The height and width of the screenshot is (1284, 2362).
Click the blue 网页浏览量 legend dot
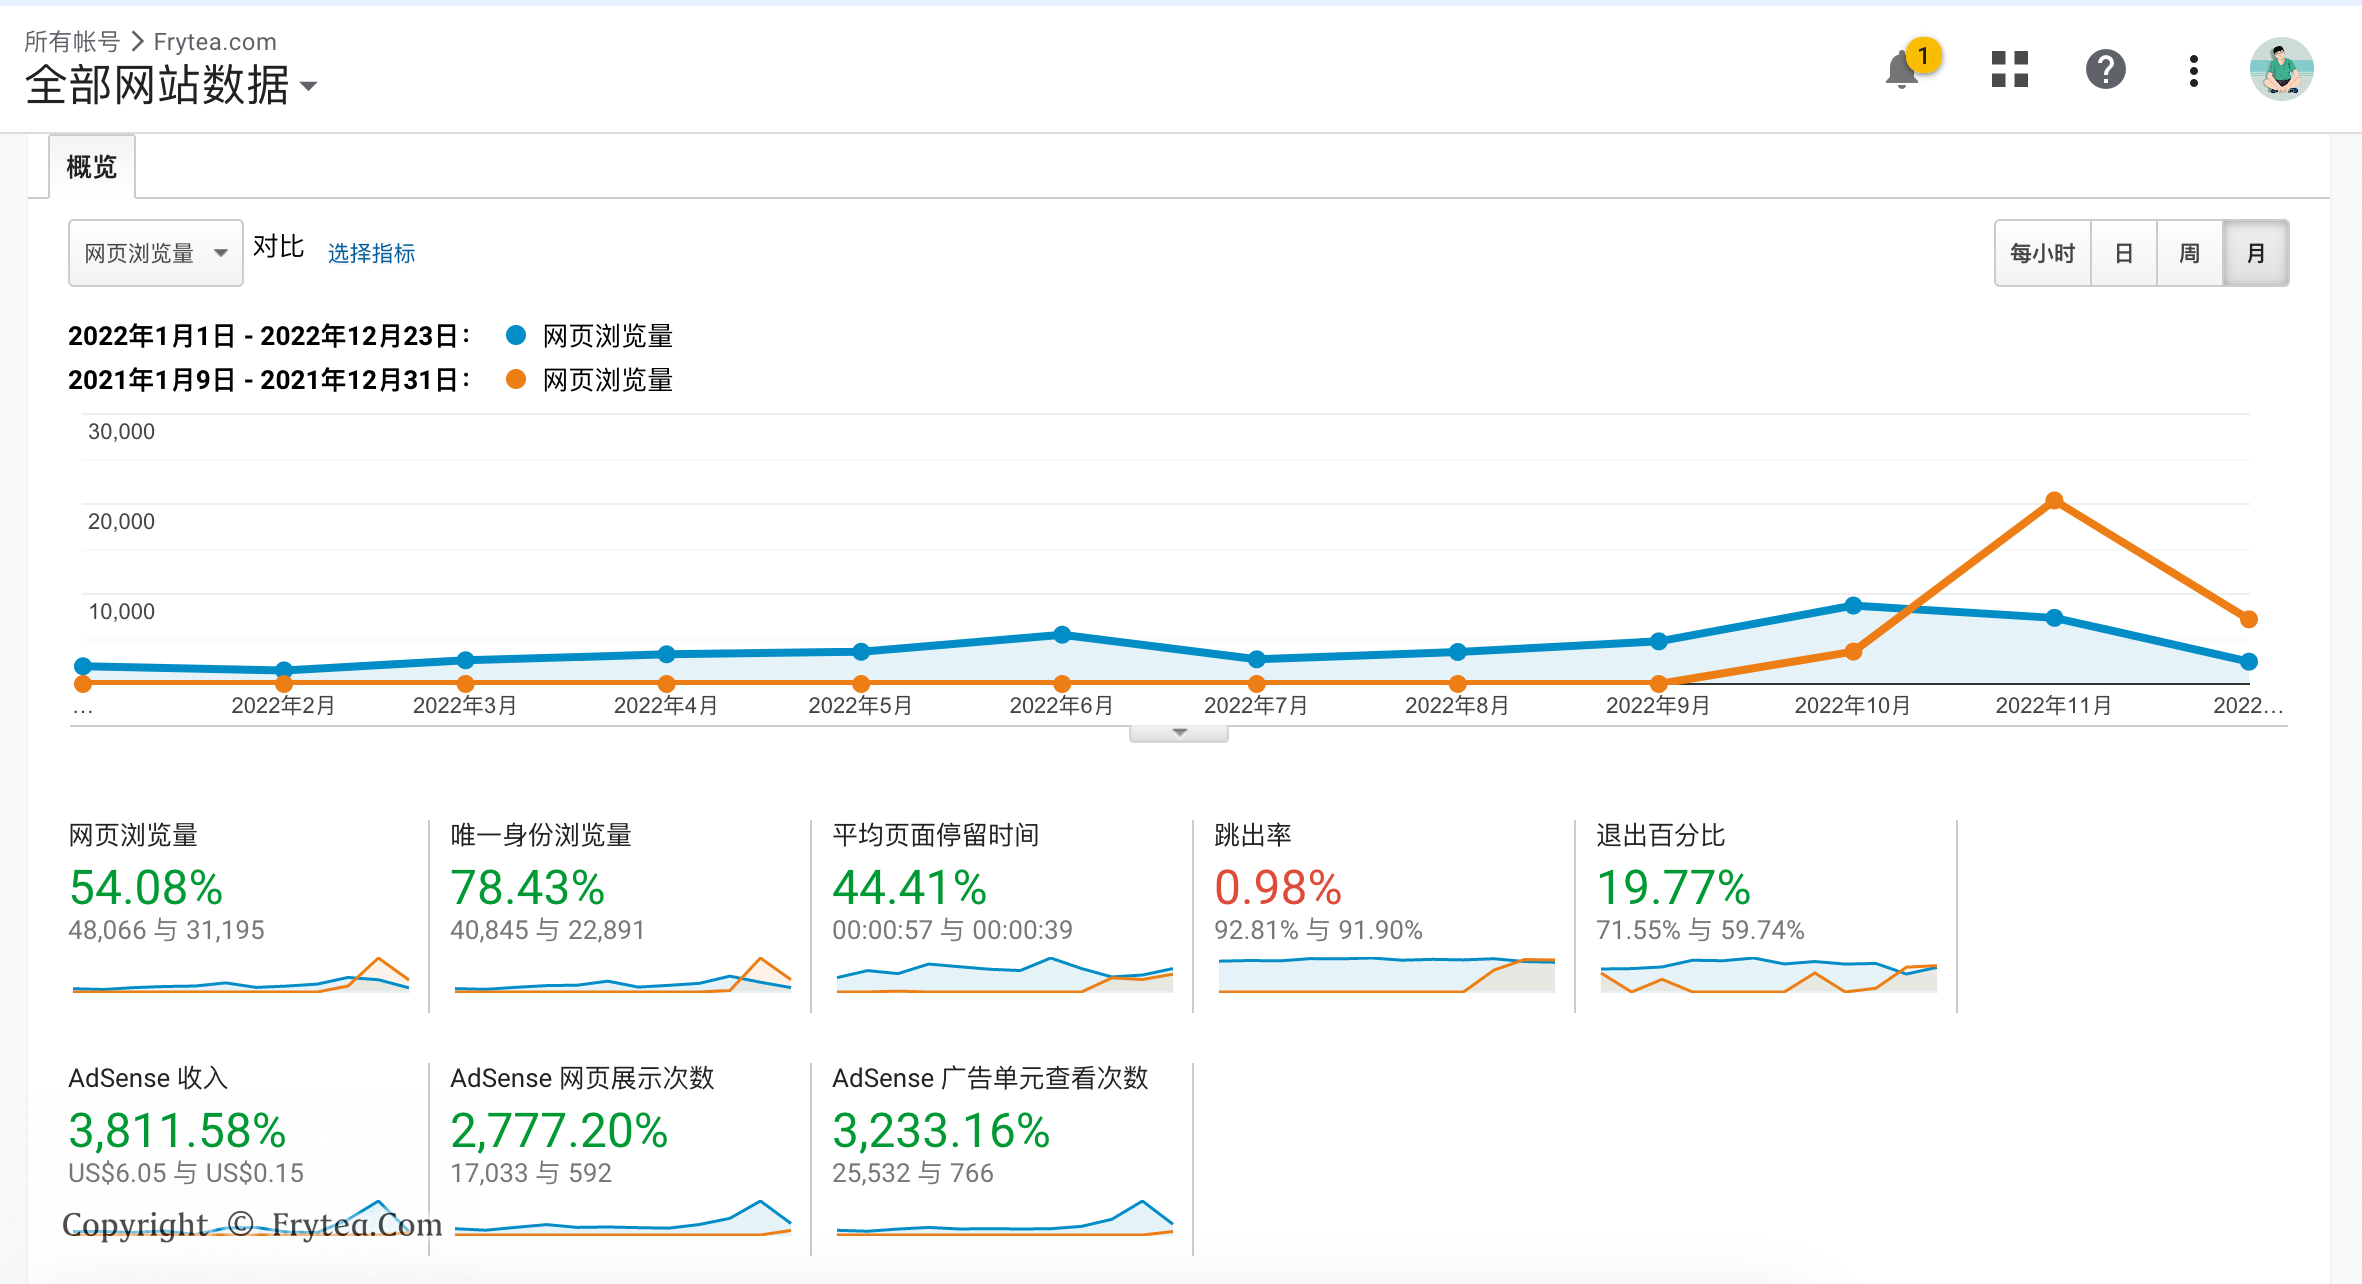(x=516, y=336)
